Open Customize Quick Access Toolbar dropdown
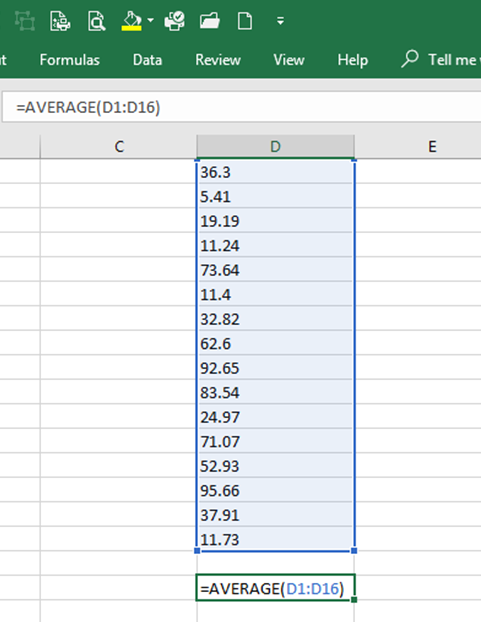Viewport: 481px width, 622px height. 280,21
